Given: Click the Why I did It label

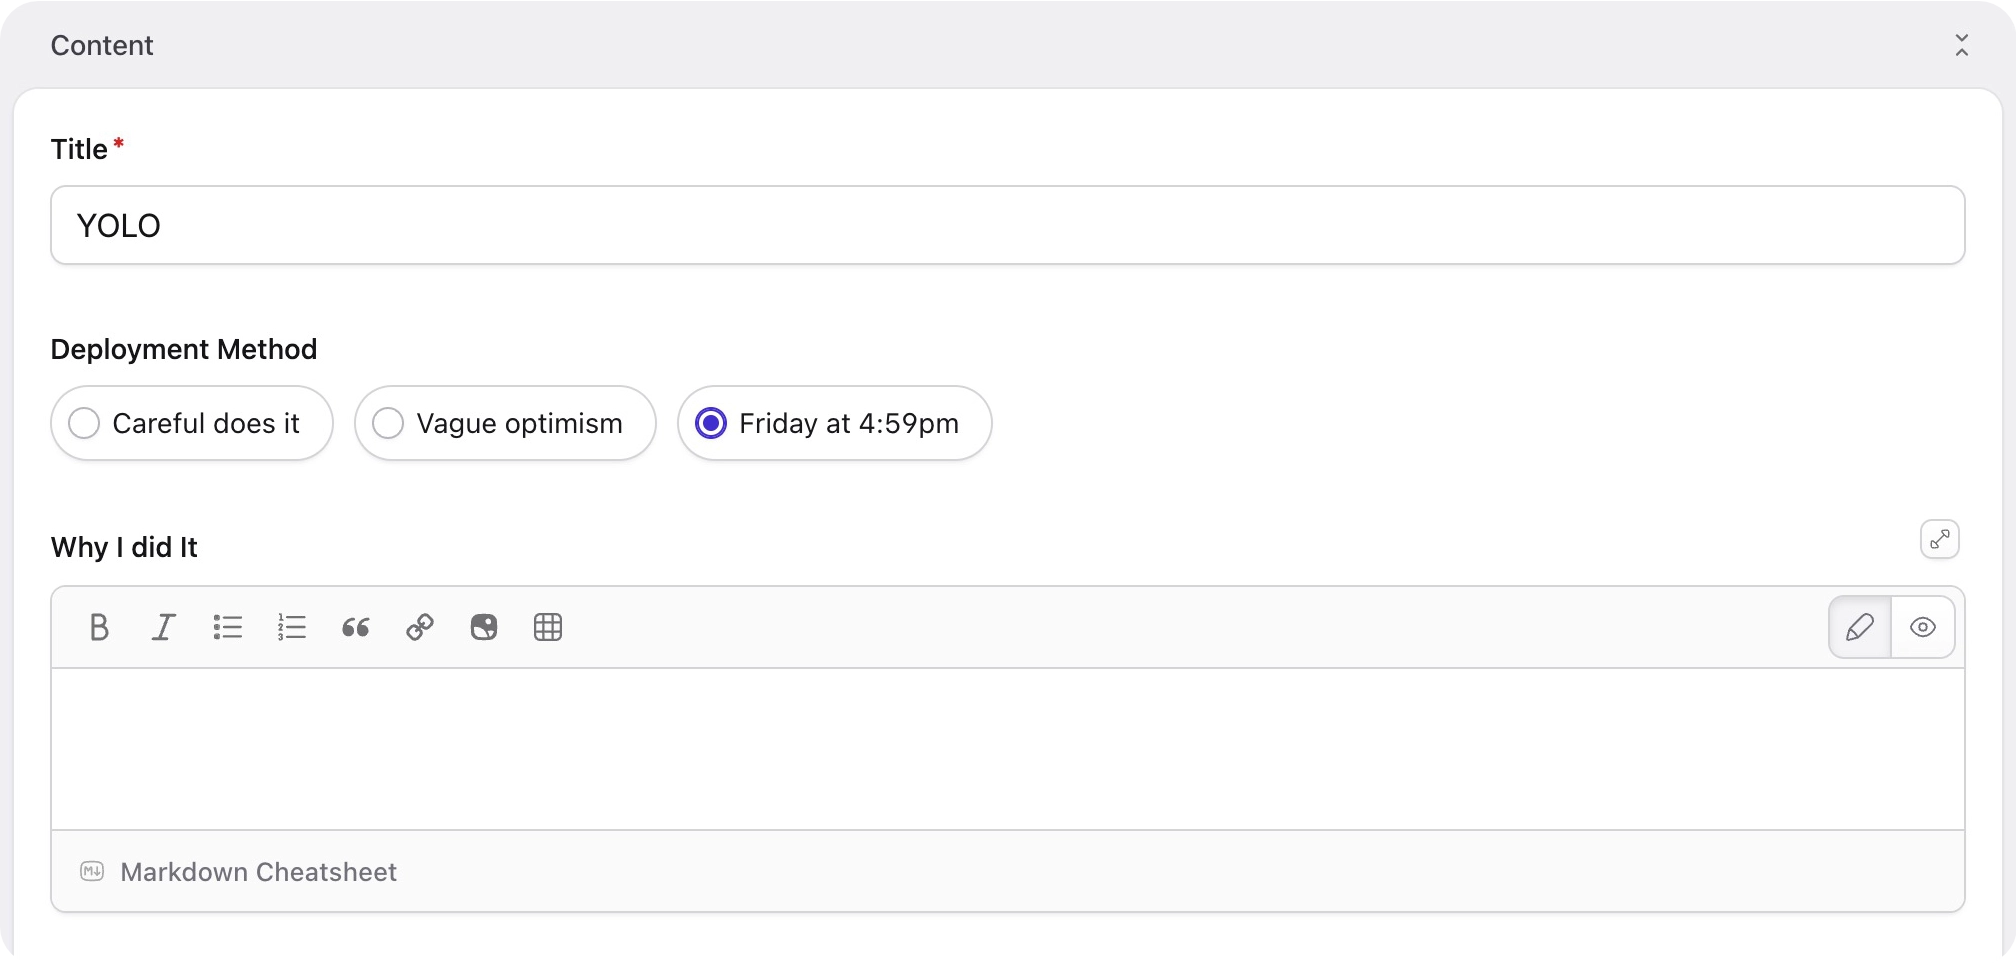Looking at the screenshot, I should (124, 547).
